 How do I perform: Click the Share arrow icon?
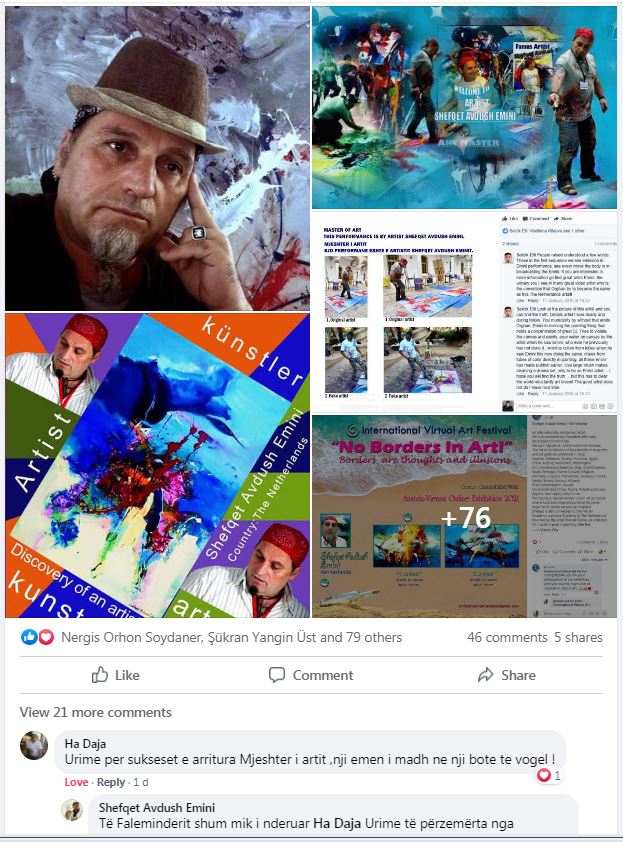click(x=486, y=674)
